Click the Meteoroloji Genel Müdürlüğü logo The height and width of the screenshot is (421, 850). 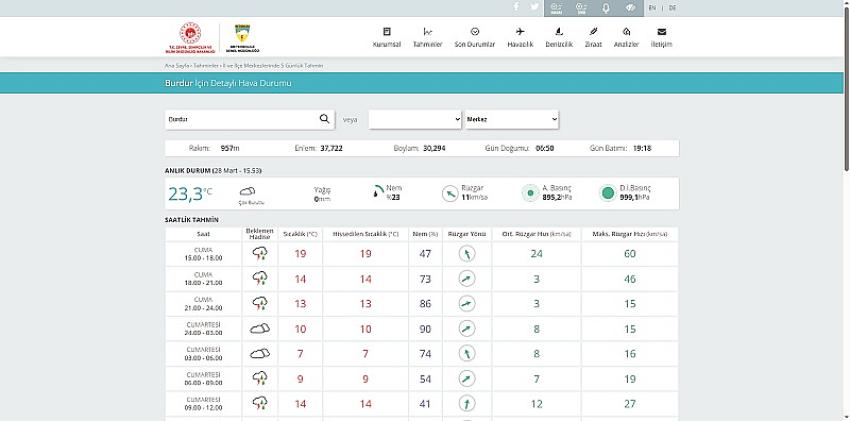242,38
